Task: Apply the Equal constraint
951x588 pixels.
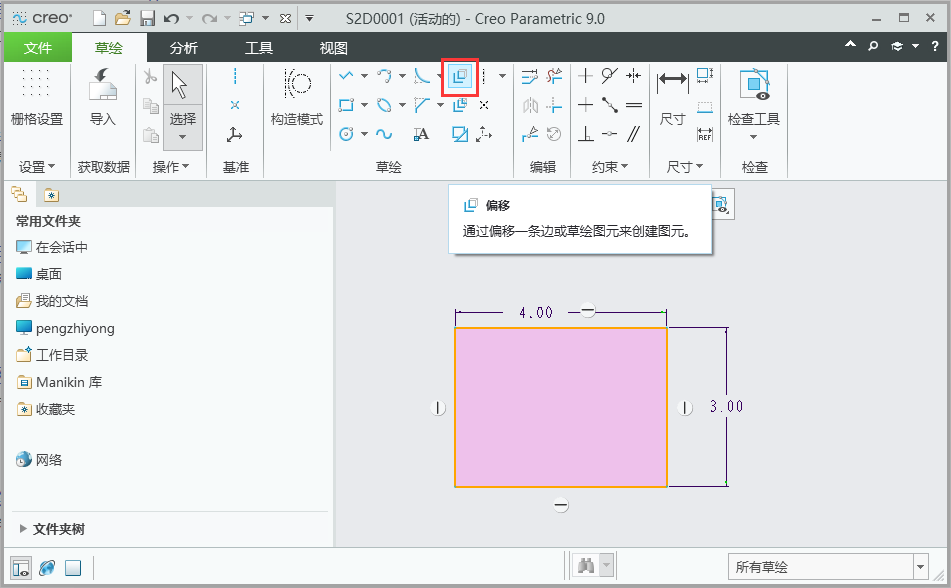Action: pos(634,105)
